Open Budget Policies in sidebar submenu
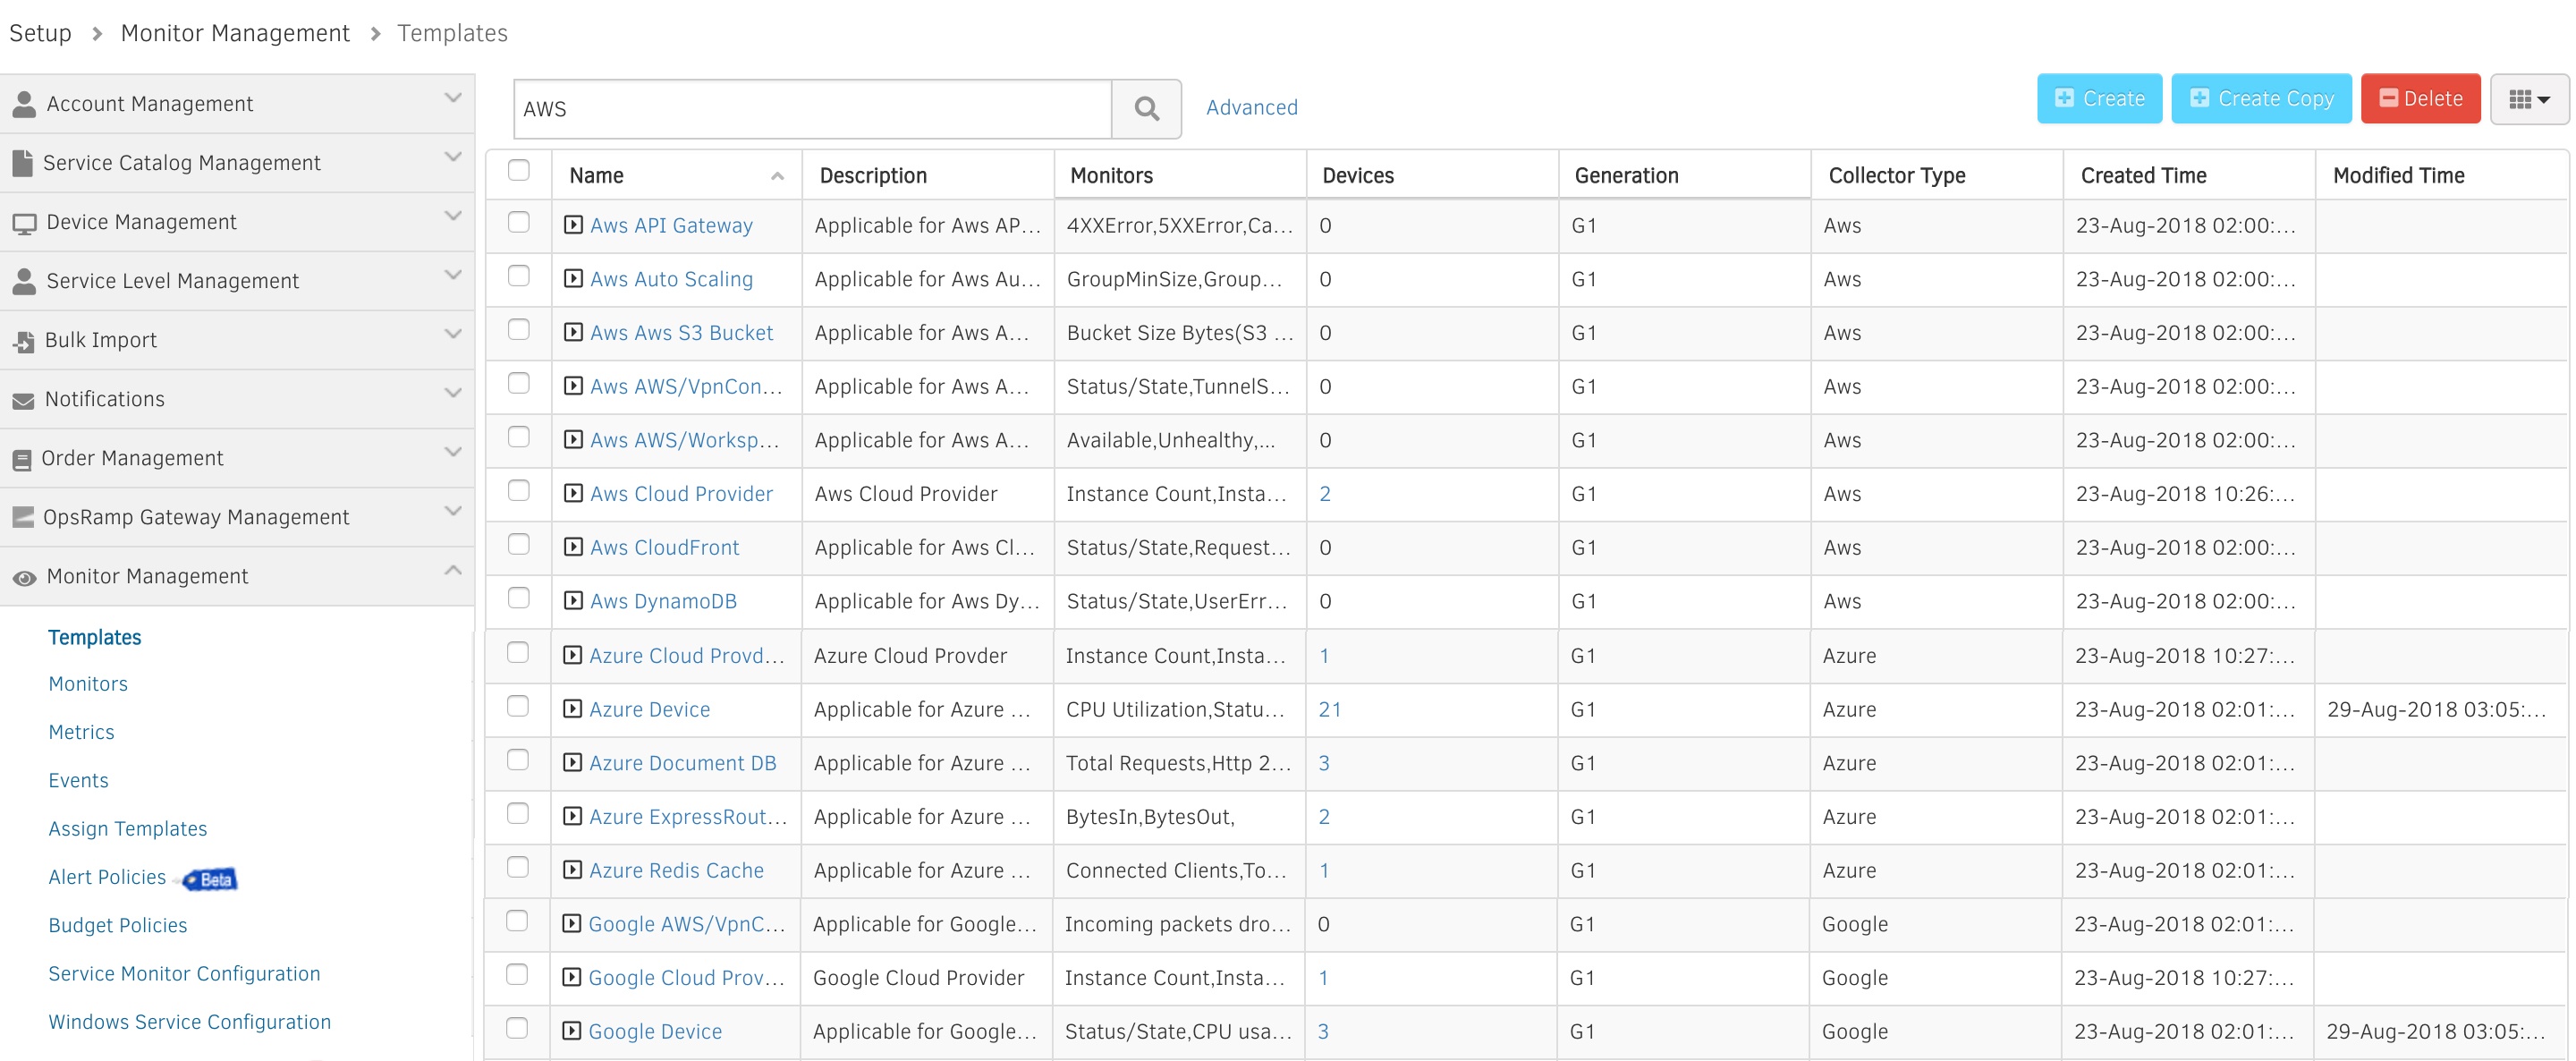 [x=118, y=925]
